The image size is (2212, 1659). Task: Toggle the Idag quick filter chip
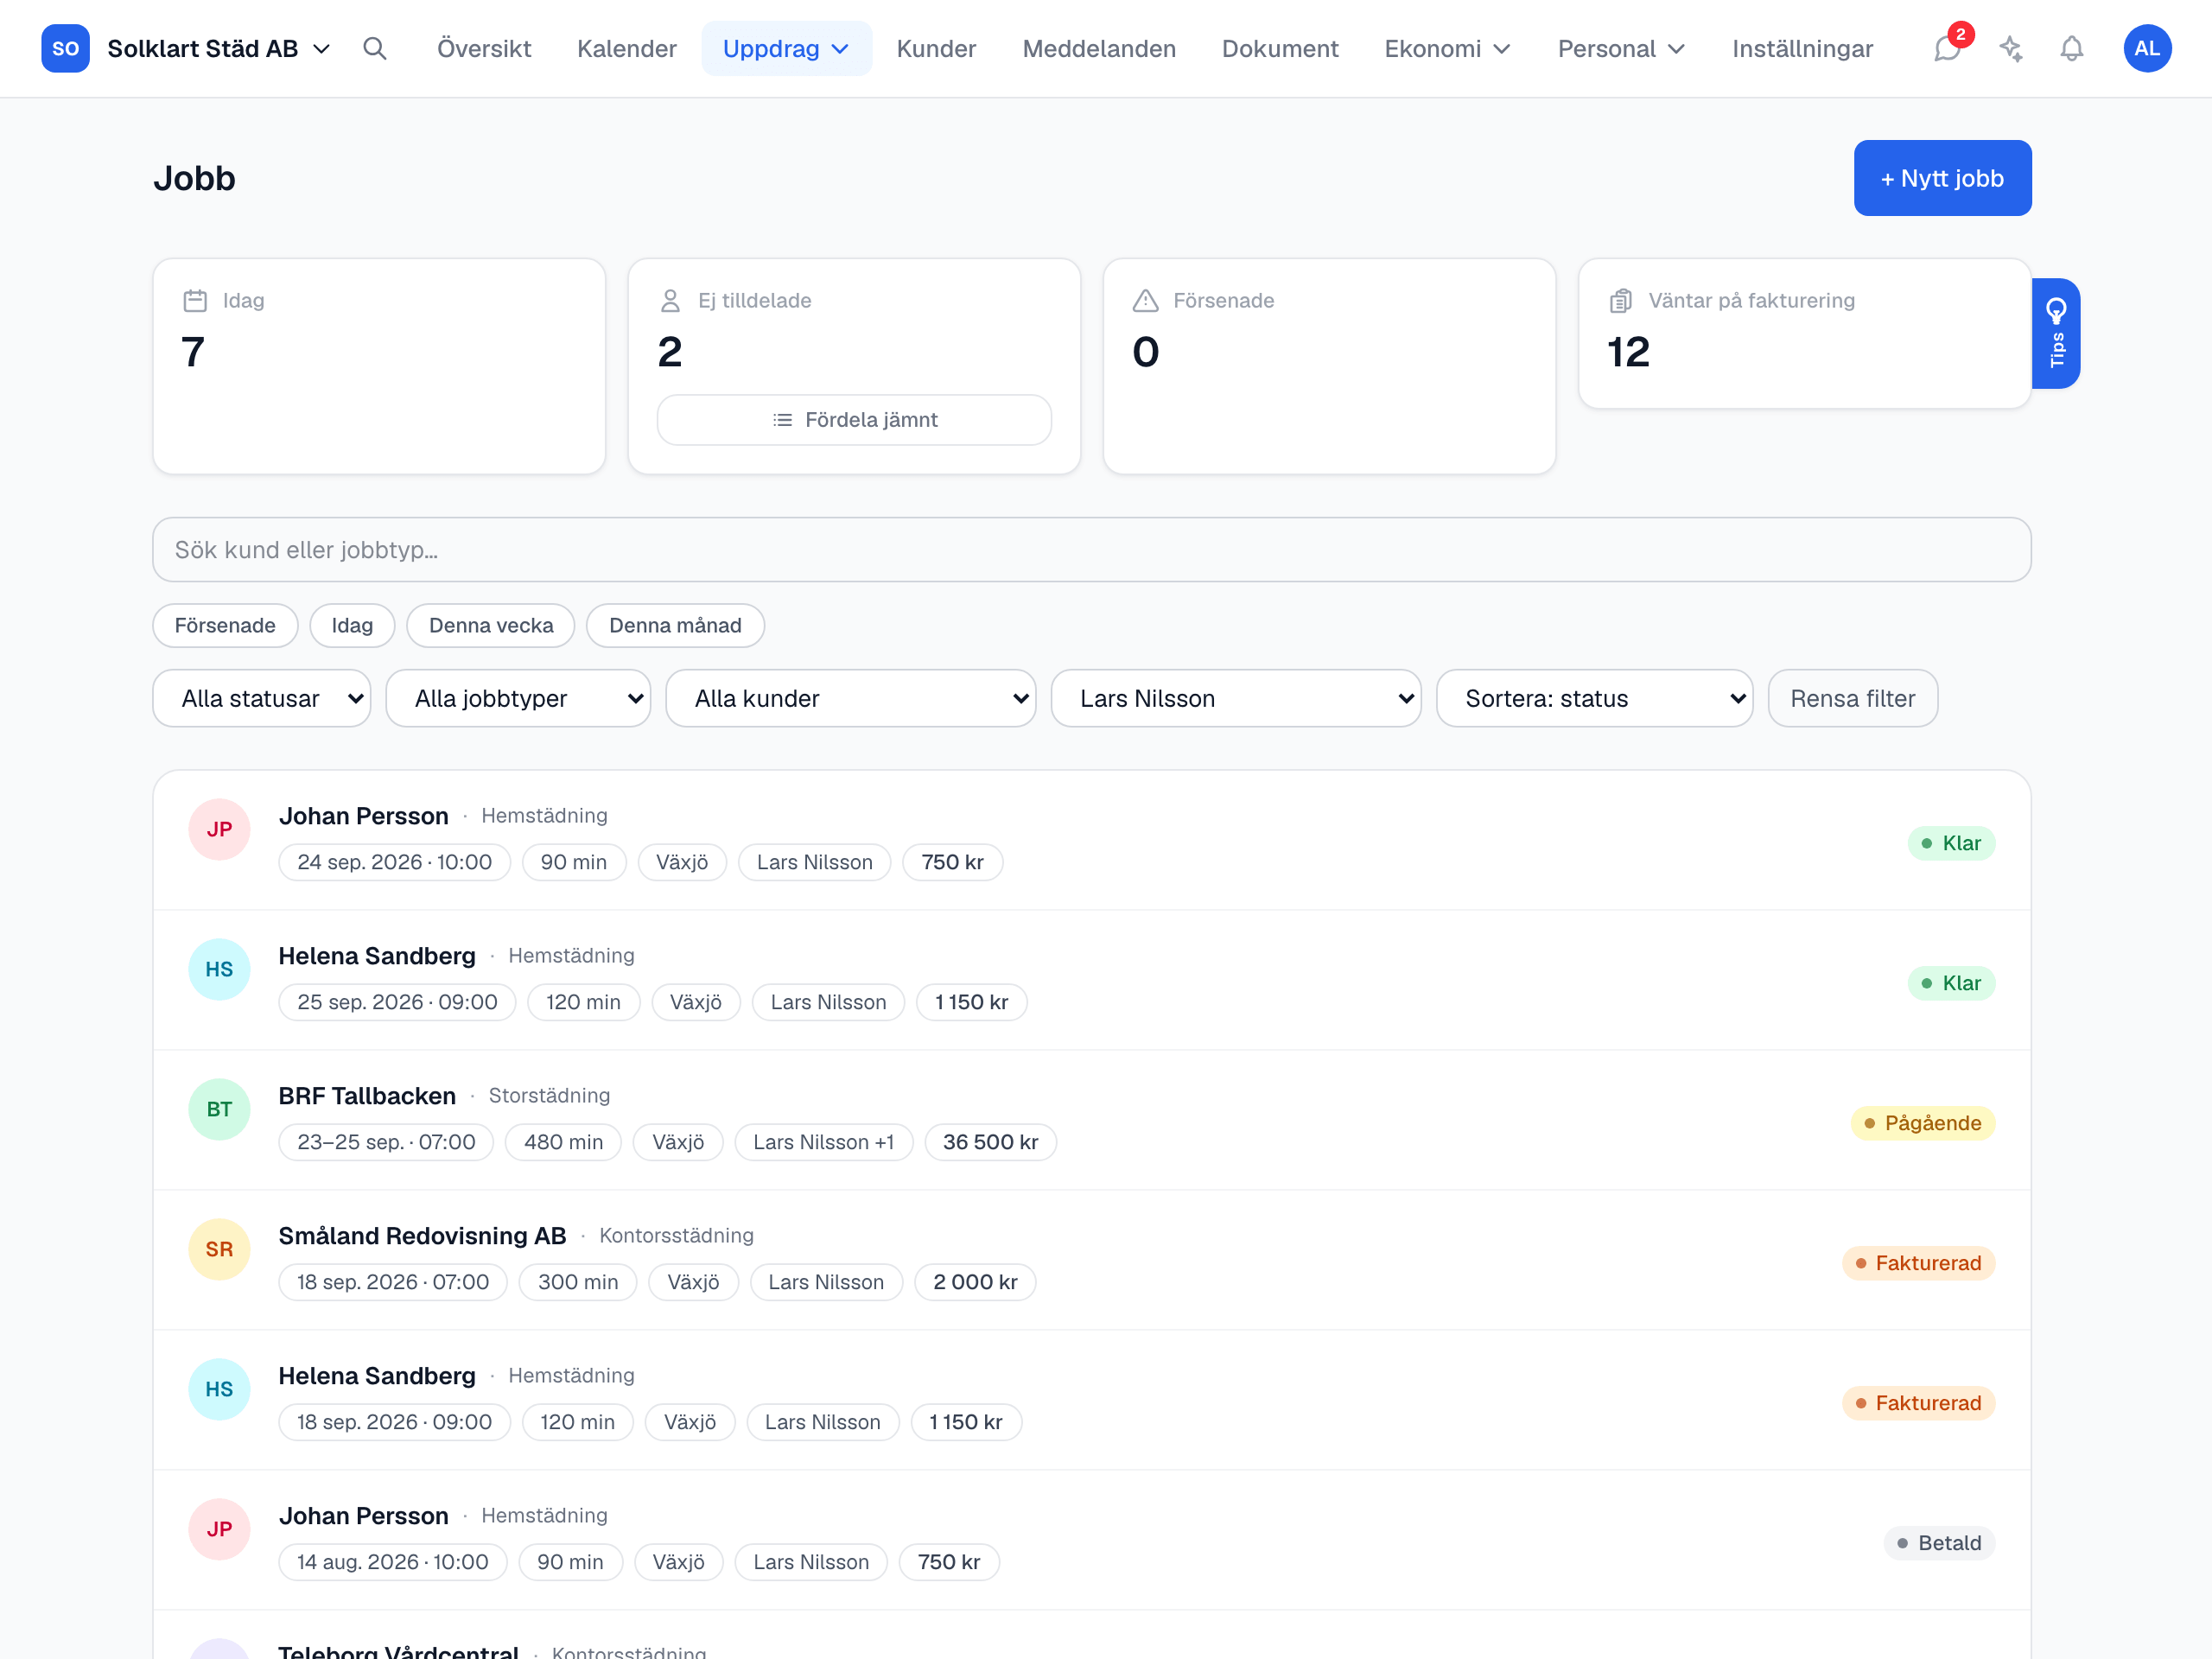(x=352, y=625)
